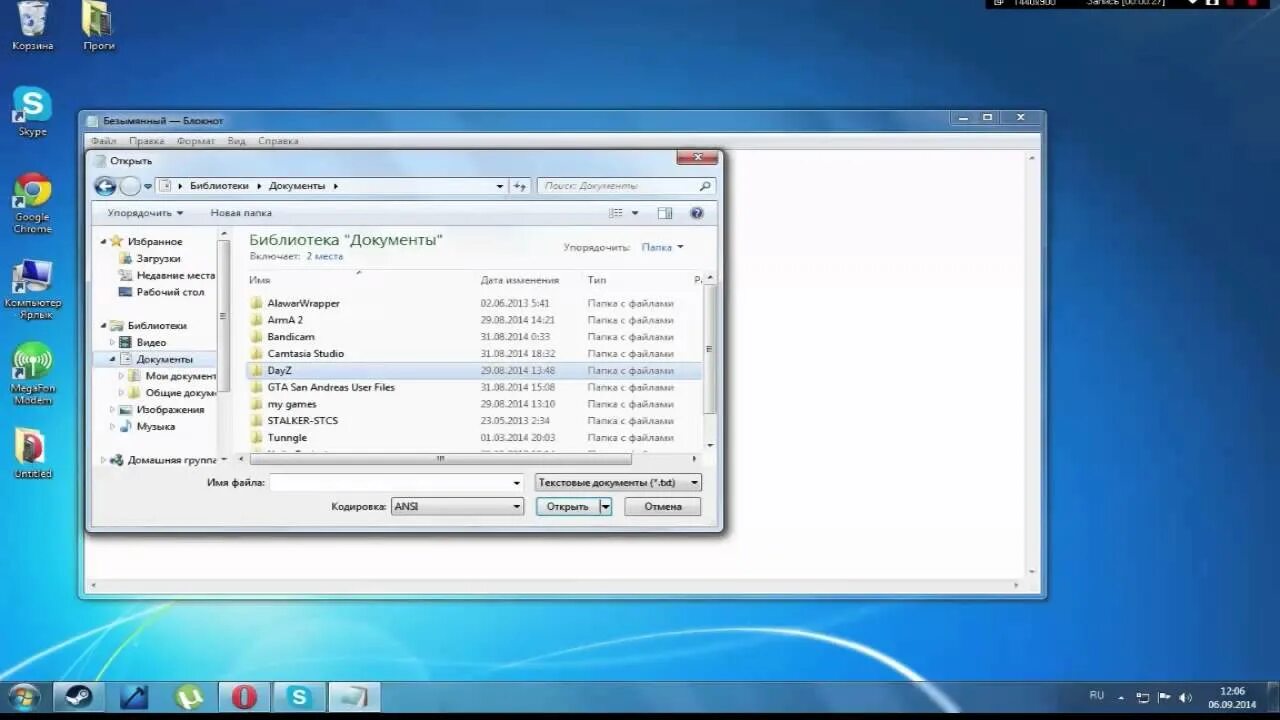Expand the Изображения library node
1280x720 pixels.
point(113,409)
